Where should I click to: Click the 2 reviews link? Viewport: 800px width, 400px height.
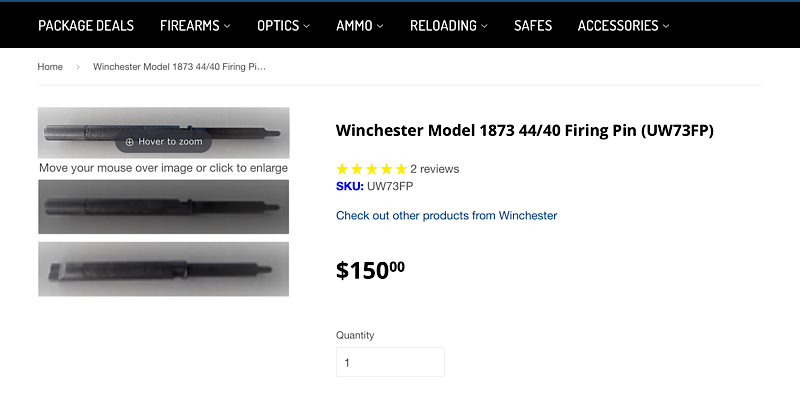[435, 169]
